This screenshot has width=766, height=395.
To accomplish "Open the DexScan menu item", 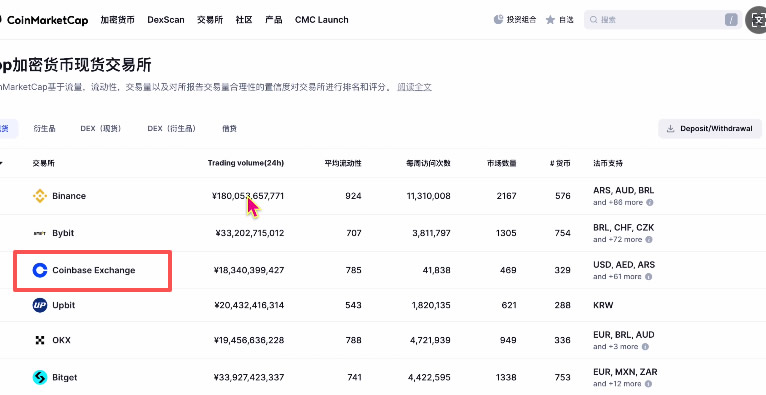I will (166, 20).
